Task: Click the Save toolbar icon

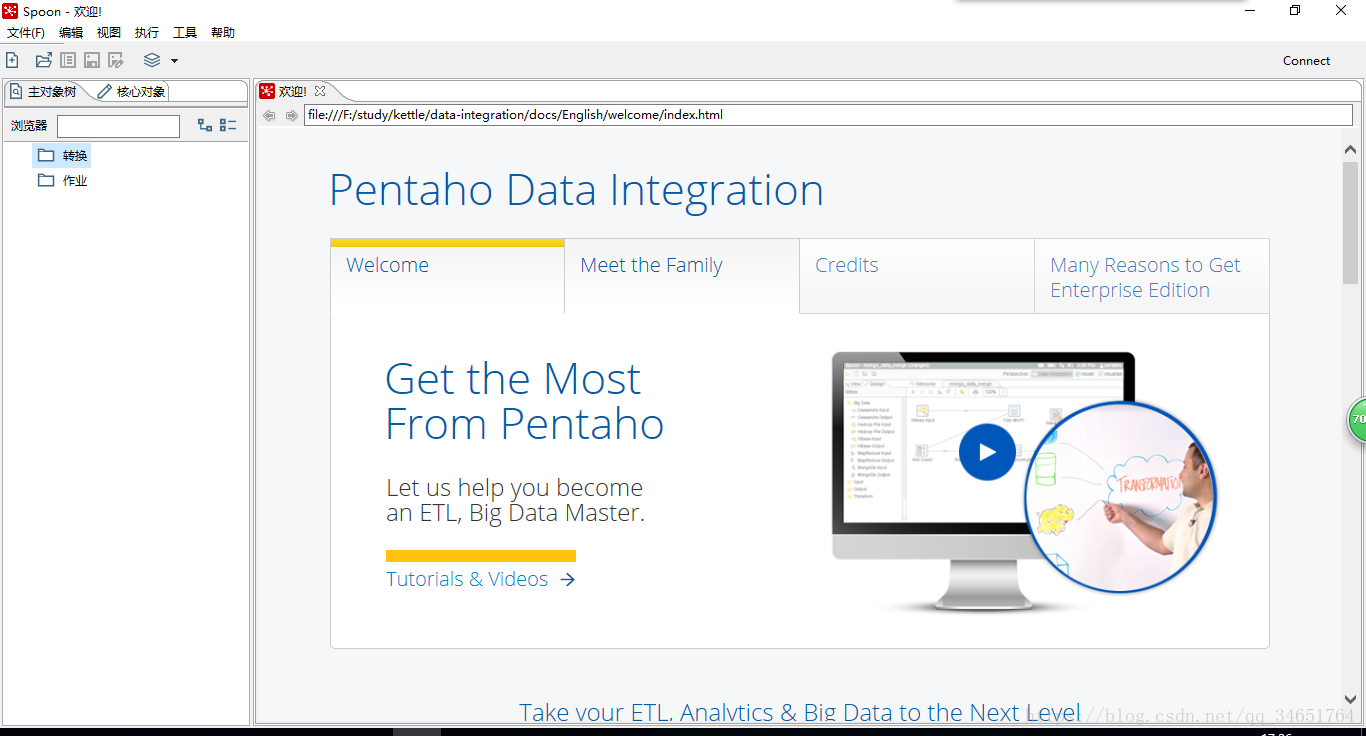Action: point(92,60)
